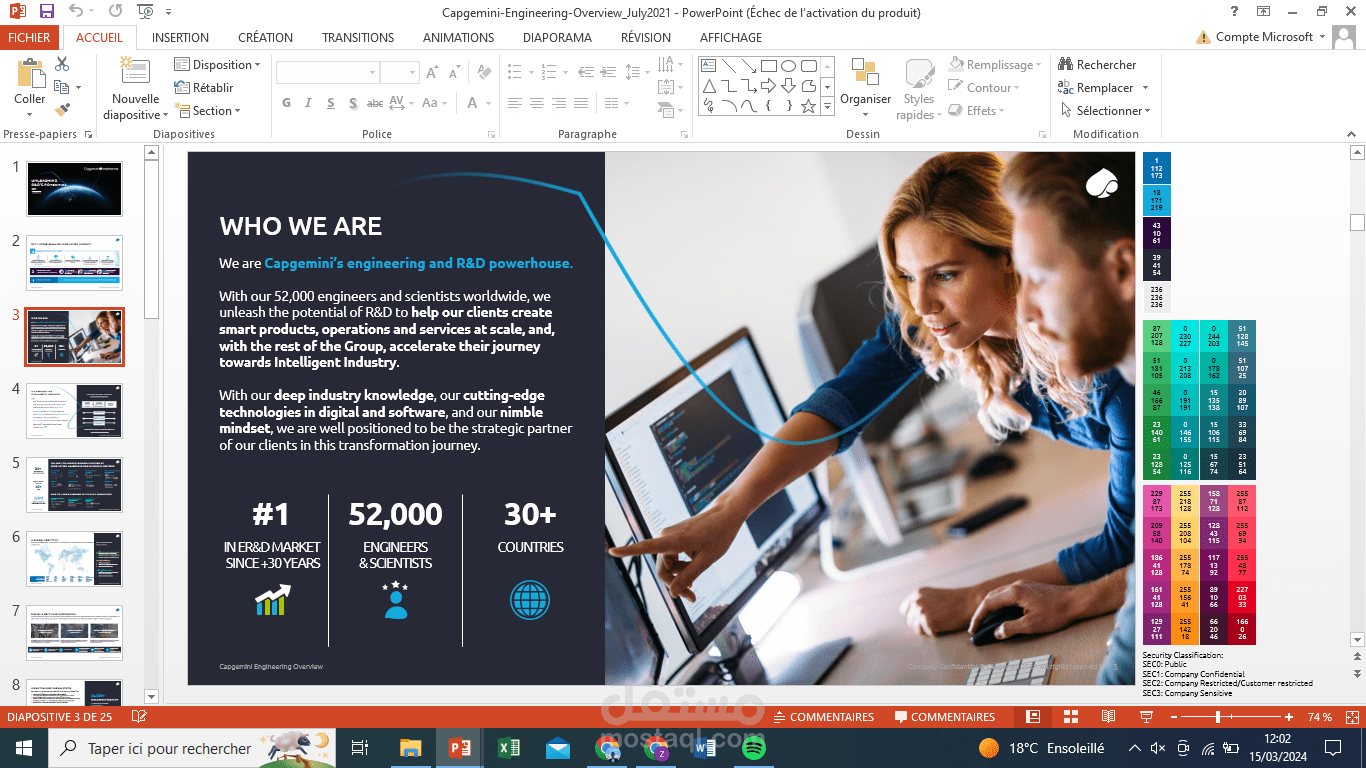Select the triangle shape in shapes gallery
Image resolution: width=1366 pixels, height=768 pixels.
[x=709, y=86]
